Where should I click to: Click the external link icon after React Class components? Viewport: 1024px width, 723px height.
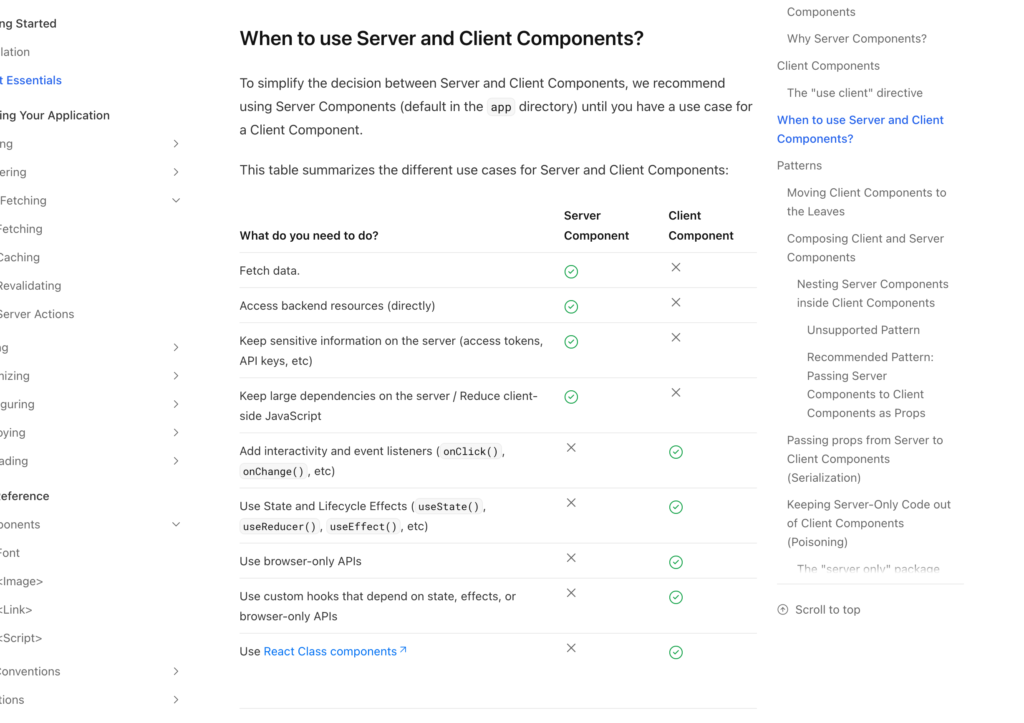point(403,650)
